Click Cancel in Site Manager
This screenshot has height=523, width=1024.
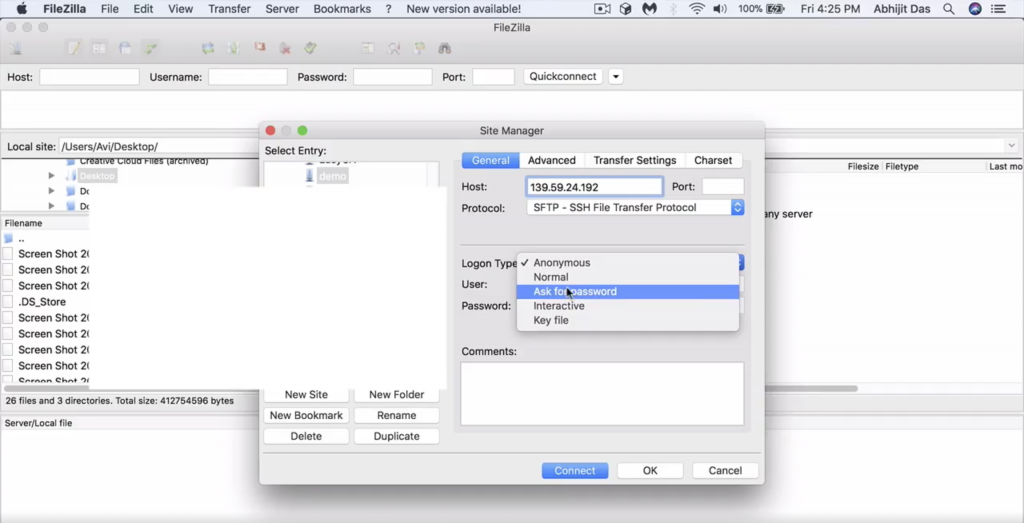[x=725, y=471]
